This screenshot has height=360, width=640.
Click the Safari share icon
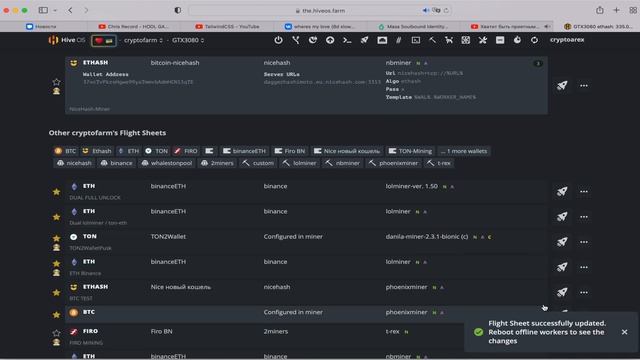pos(600,10)
